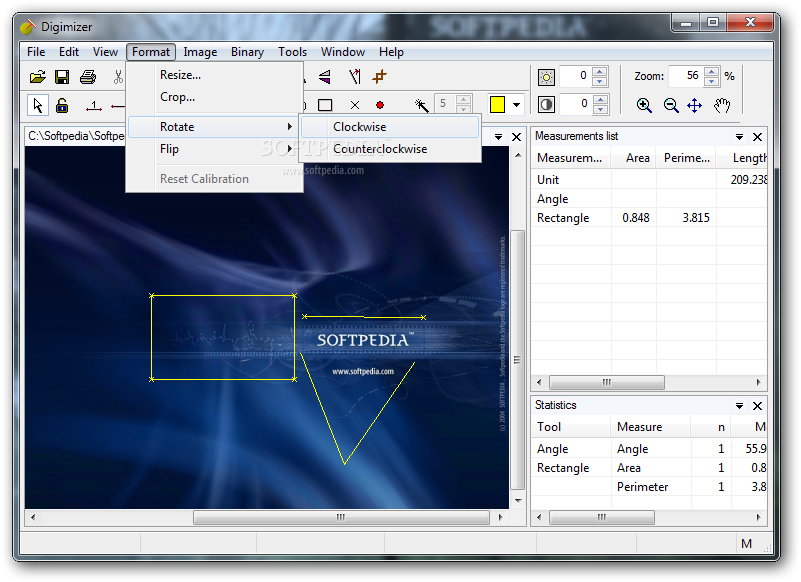Increase the brightness value with up arrow
Screen dimensions: 801x582
[x=600, y=72]
